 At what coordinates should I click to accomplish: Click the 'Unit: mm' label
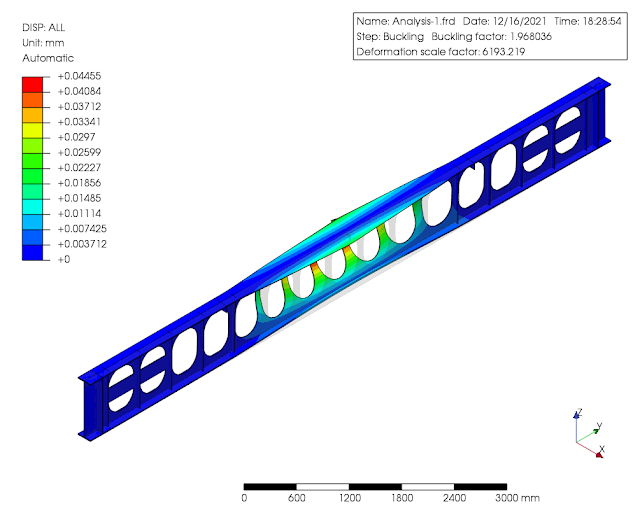(x=43, y=43)
